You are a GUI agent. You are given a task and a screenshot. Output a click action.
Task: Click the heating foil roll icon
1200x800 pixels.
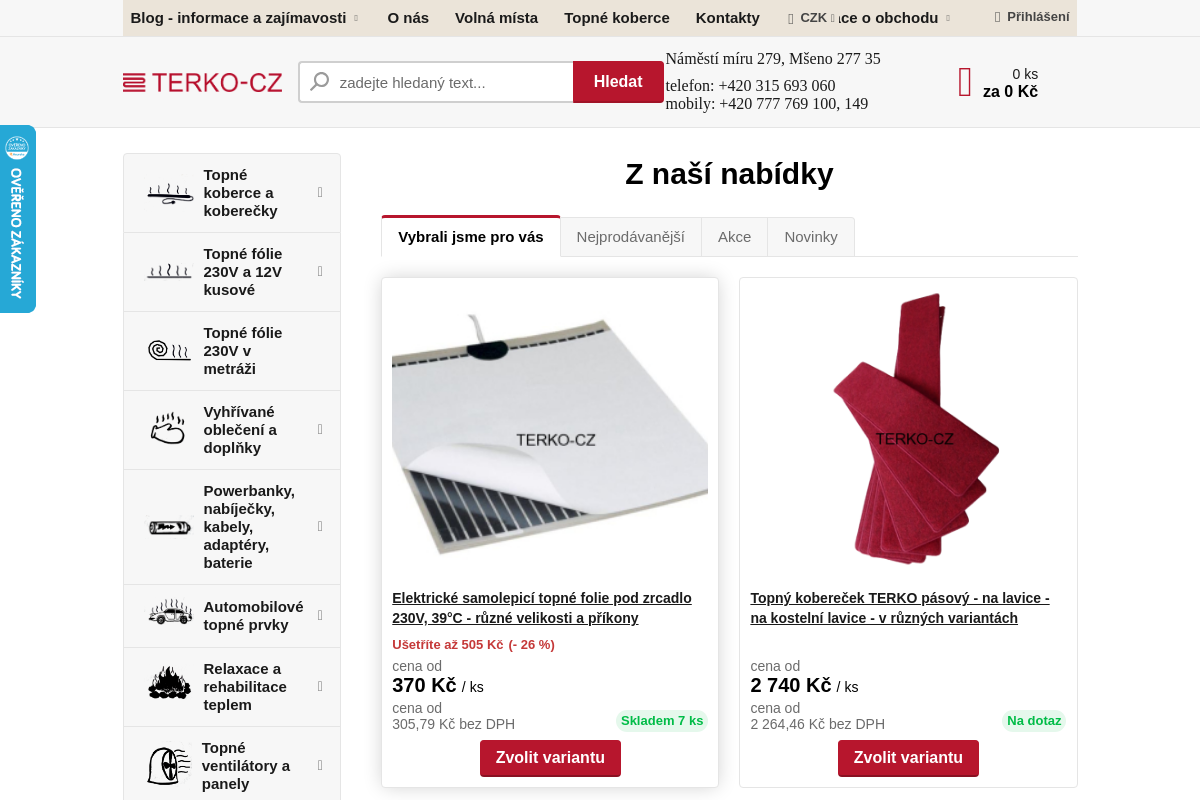click(169, 351)
